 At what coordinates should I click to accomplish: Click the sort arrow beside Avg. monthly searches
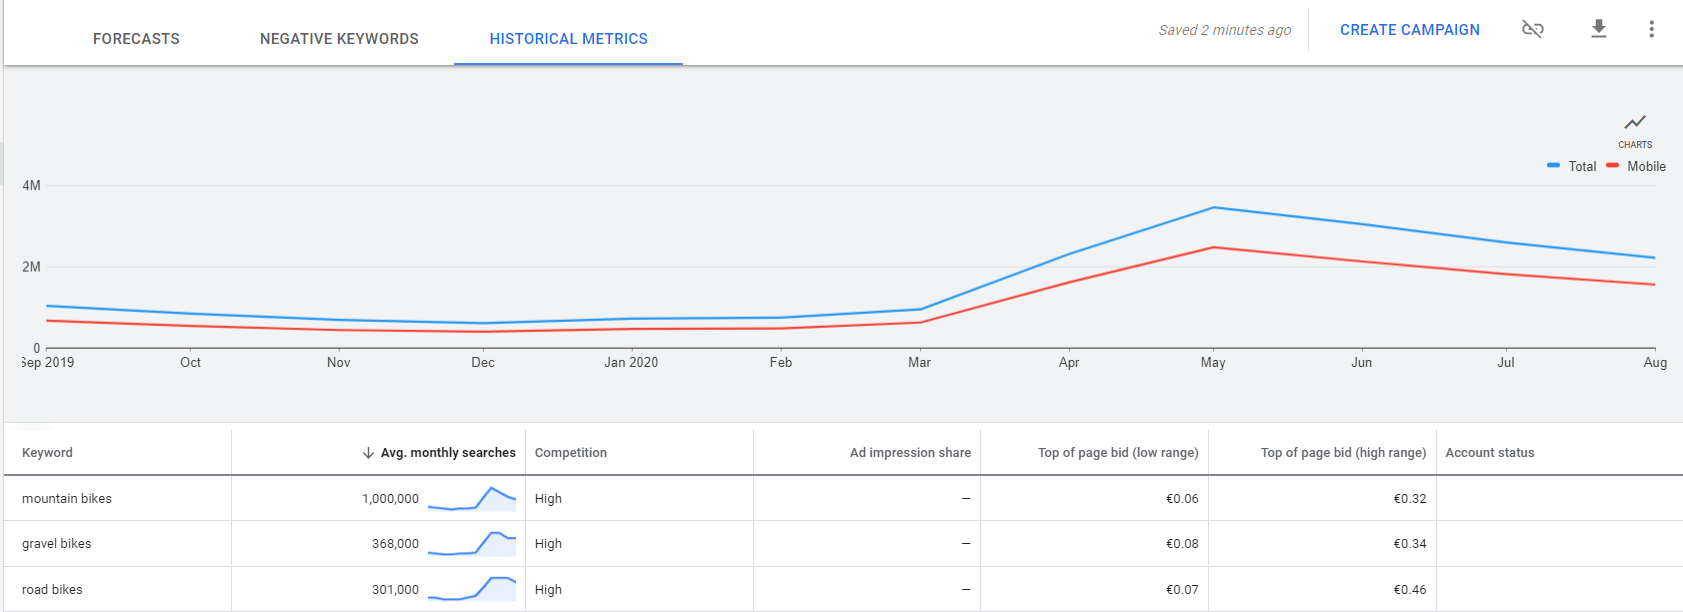click(x=368, y=453)
